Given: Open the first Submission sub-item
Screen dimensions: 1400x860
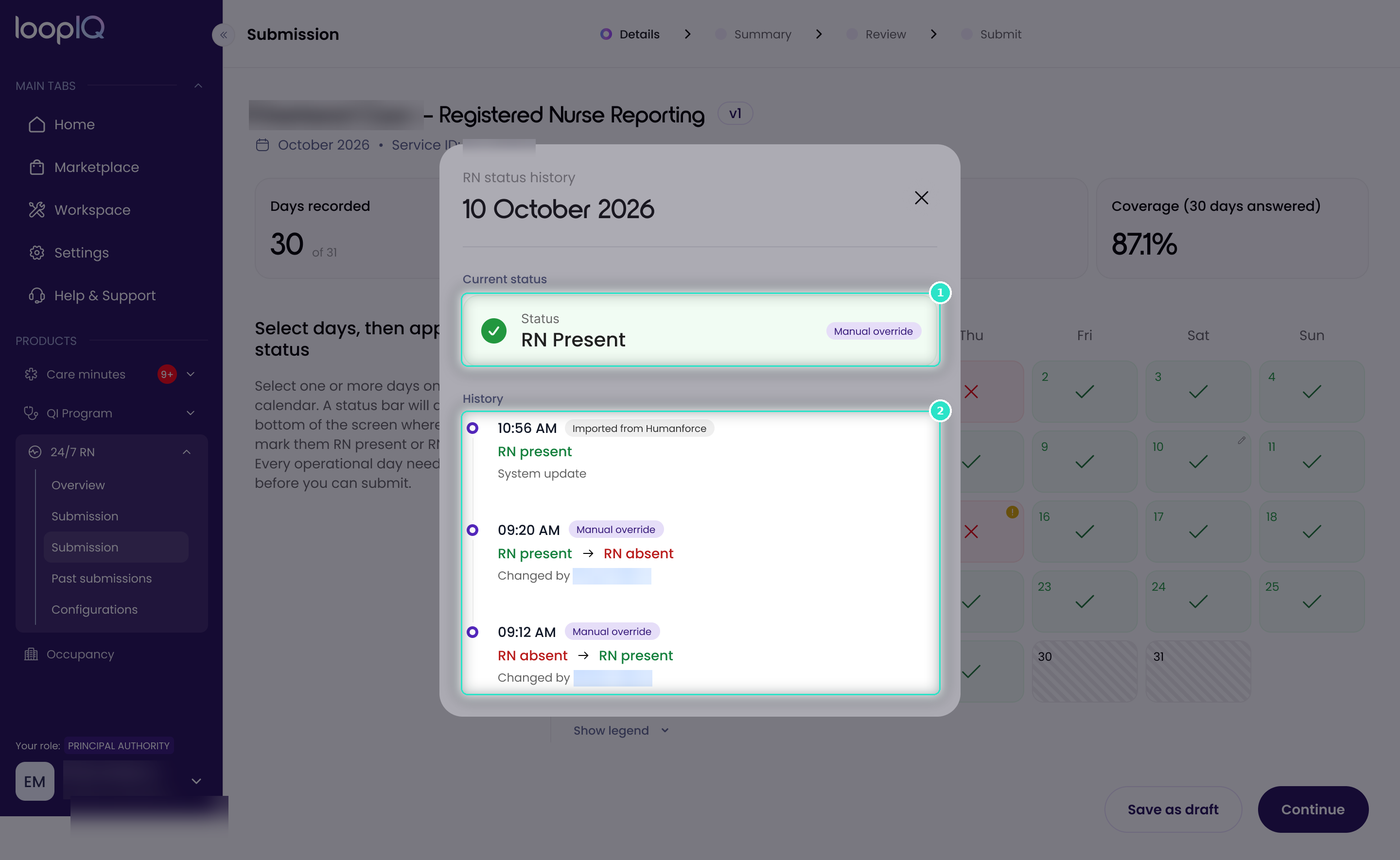Looking at the screenshot, I should pyautogui.click(x=85, y=516).
